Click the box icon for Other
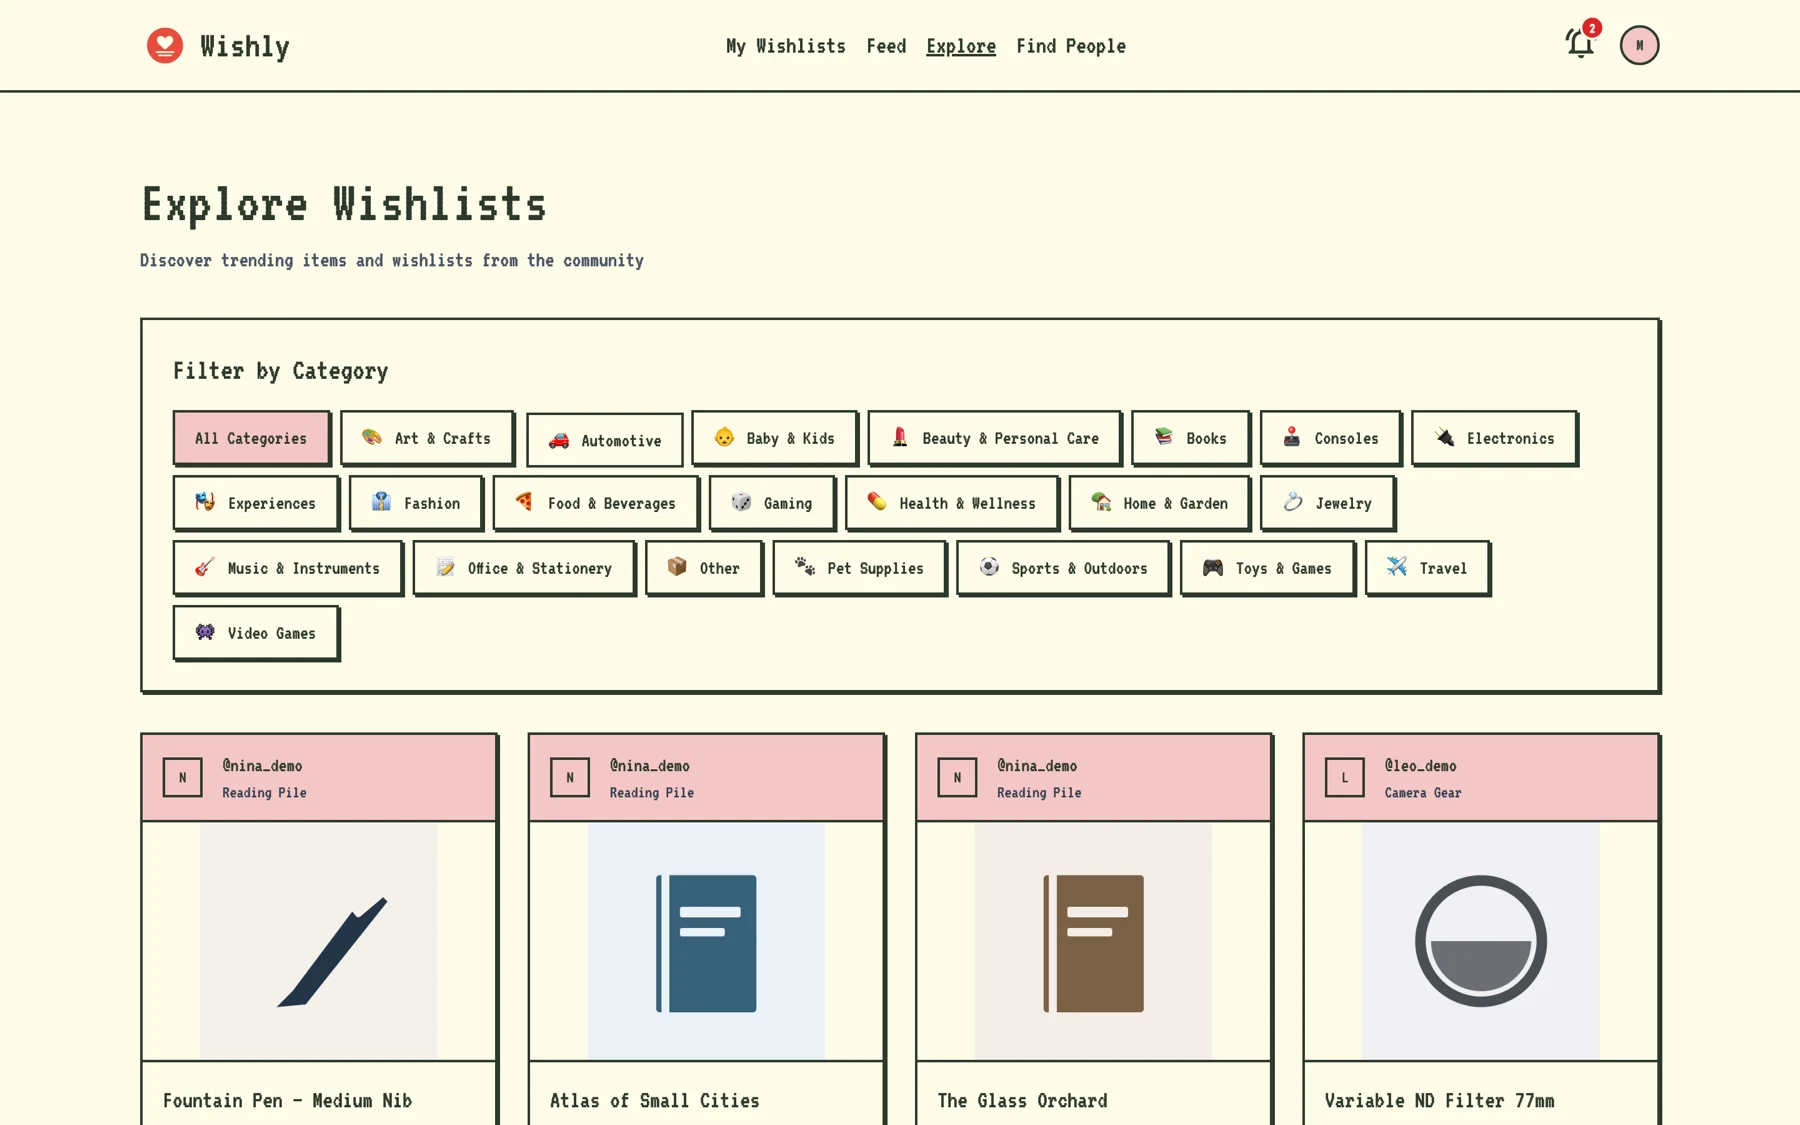1800x1125 pixels. click(677, 567)
